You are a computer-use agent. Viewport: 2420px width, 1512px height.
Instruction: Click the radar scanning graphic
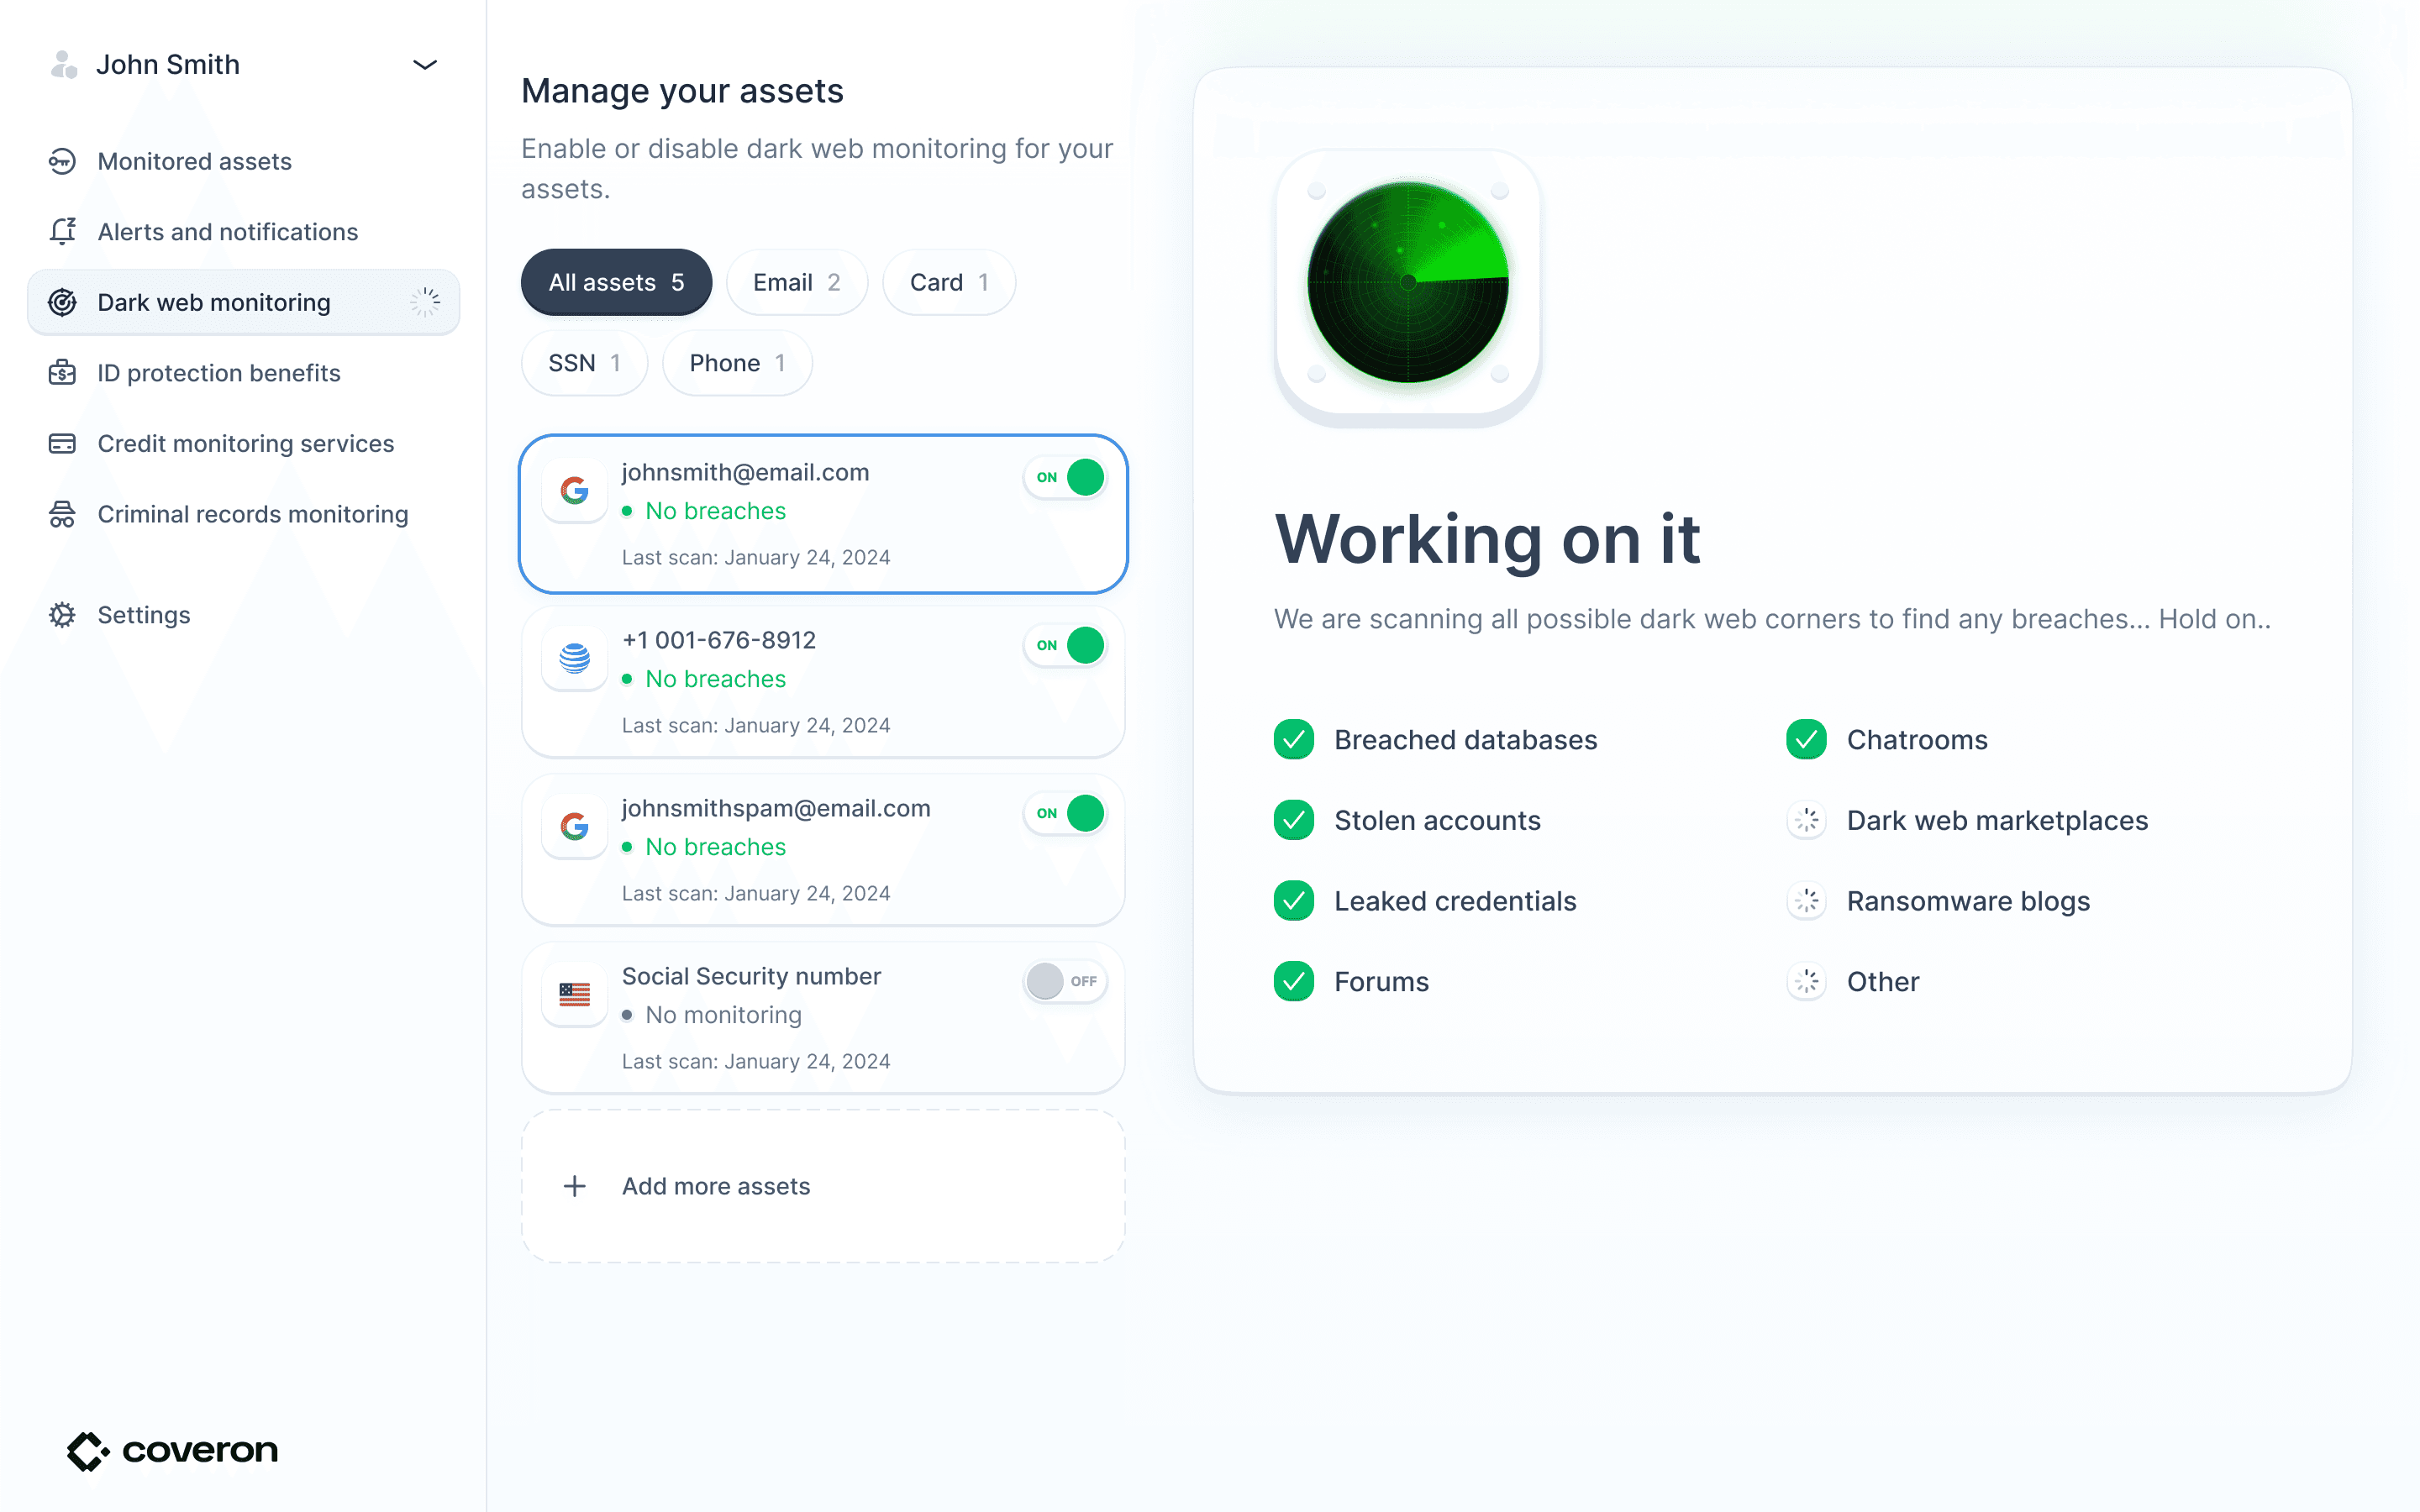(1408, 282)
